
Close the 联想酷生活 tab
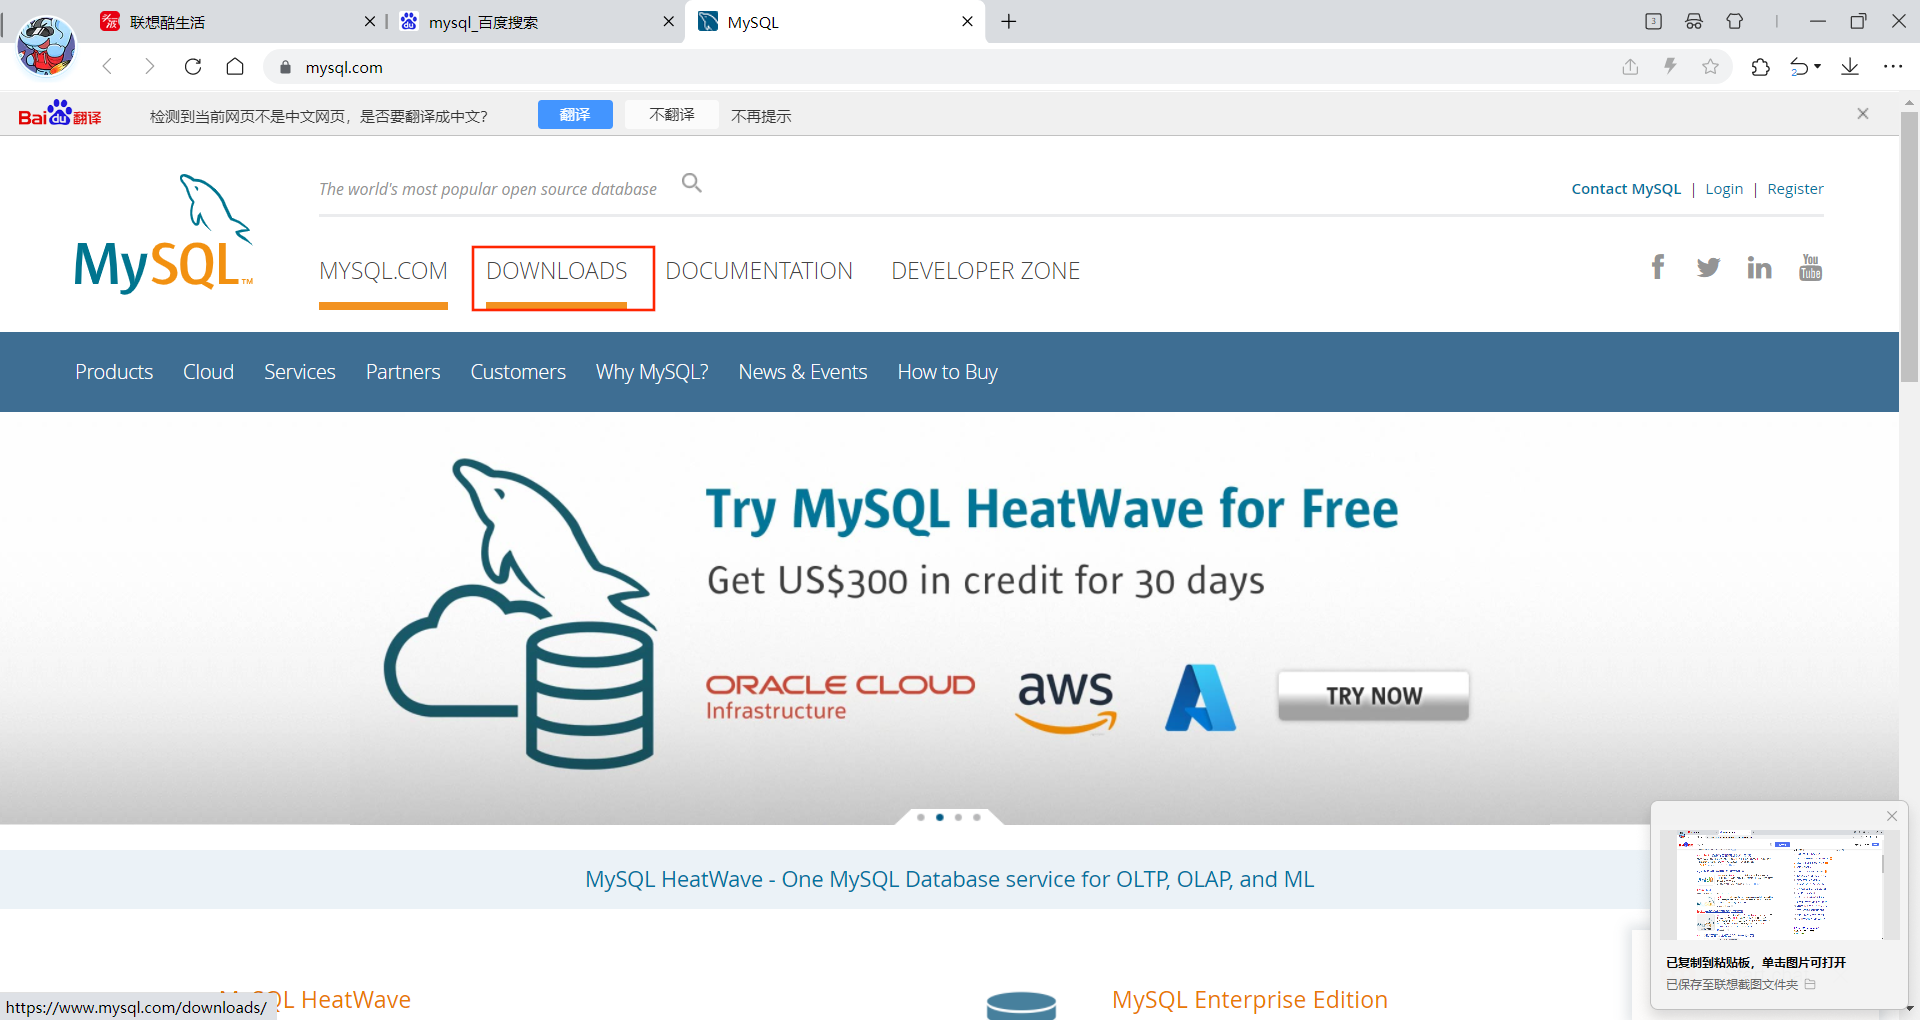369,21
